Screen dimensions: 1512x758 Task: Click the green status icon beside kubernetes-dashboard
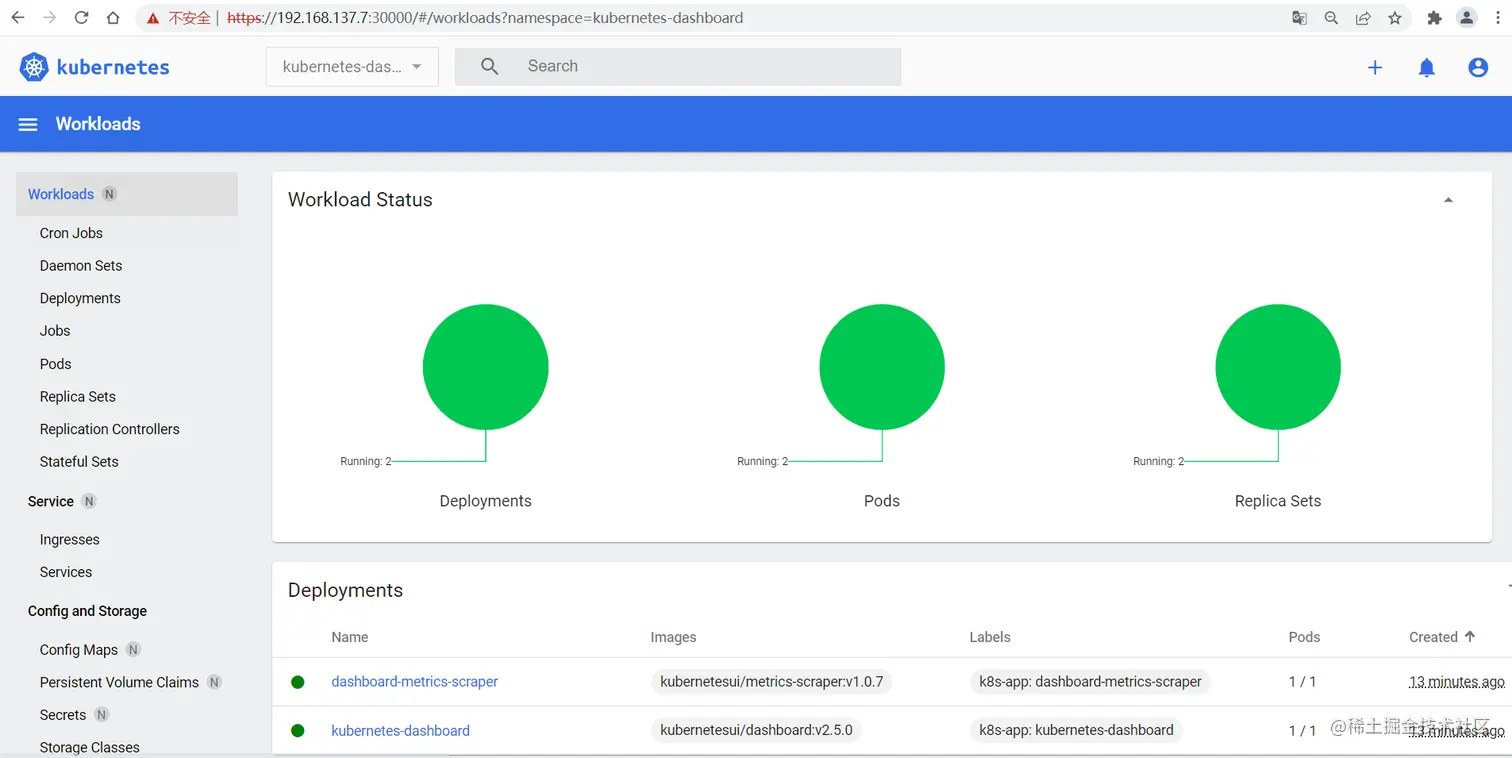297,730
